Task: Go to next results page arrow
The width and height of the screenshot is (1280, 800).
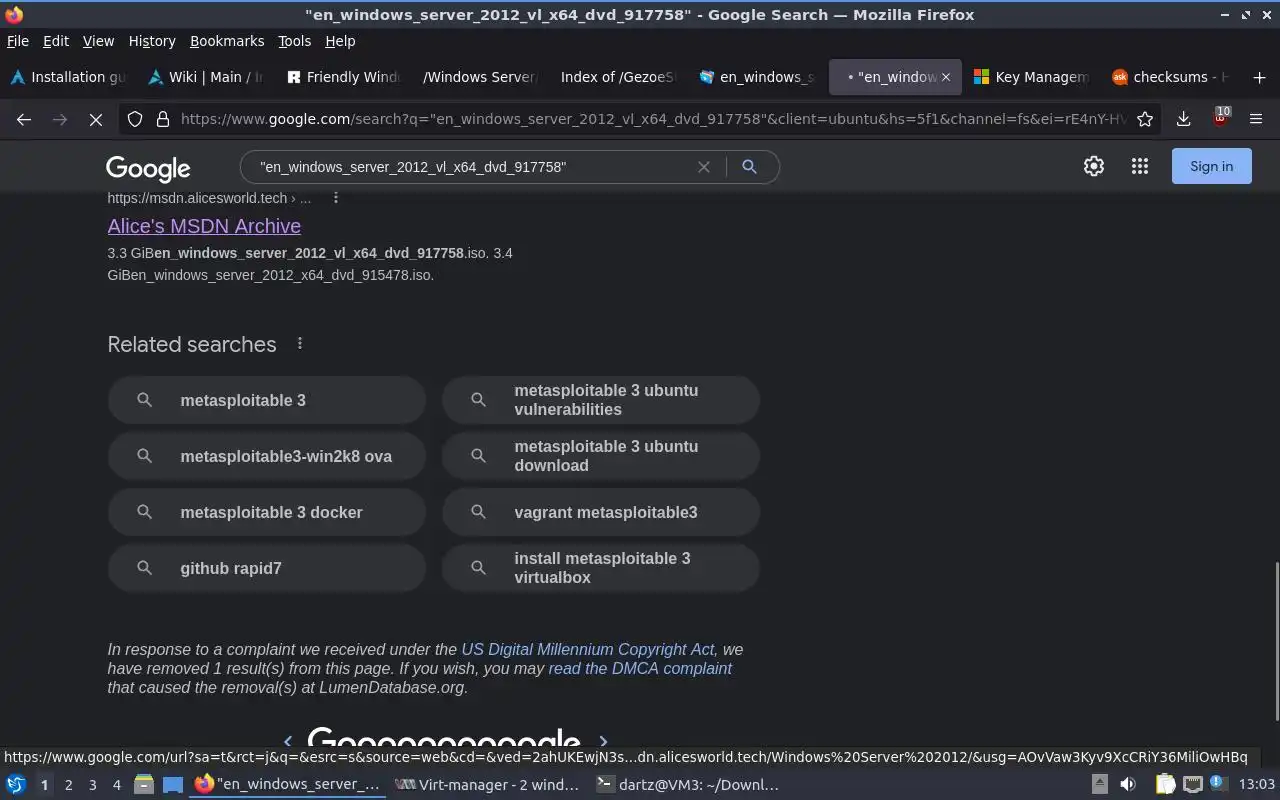Action: 603,741
